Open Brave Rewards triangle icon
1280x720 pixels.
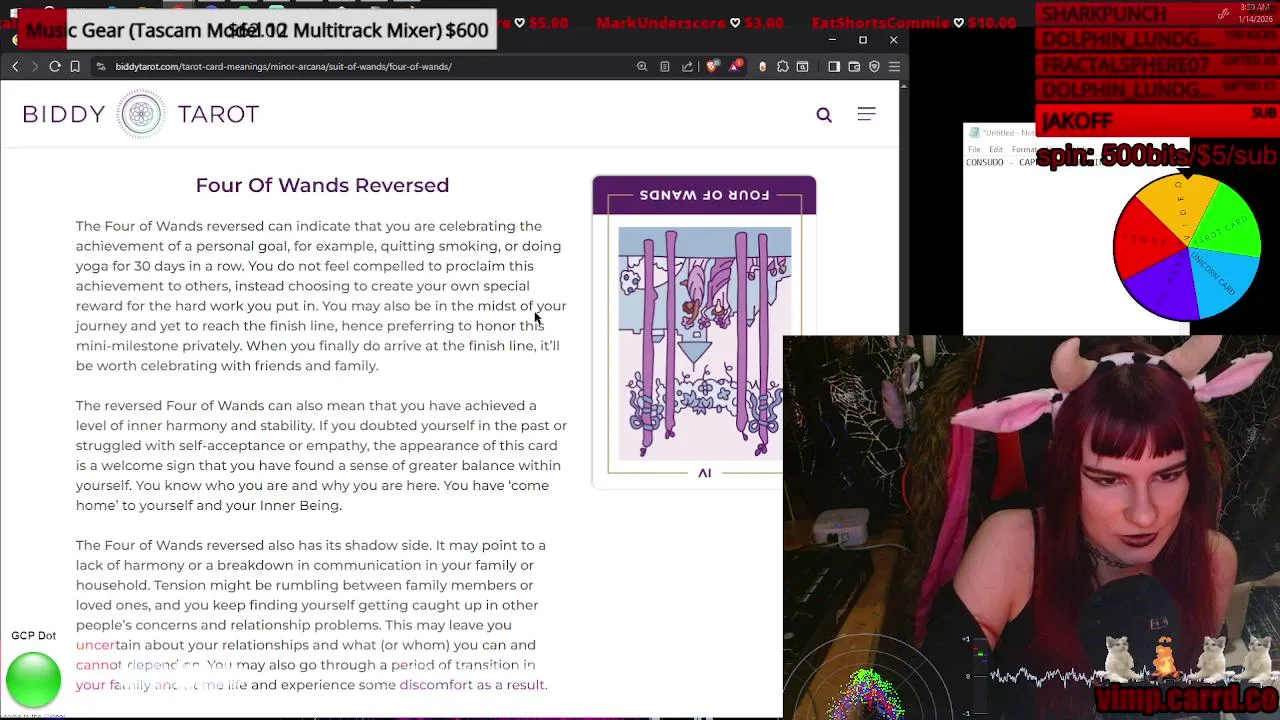[737, 66]
